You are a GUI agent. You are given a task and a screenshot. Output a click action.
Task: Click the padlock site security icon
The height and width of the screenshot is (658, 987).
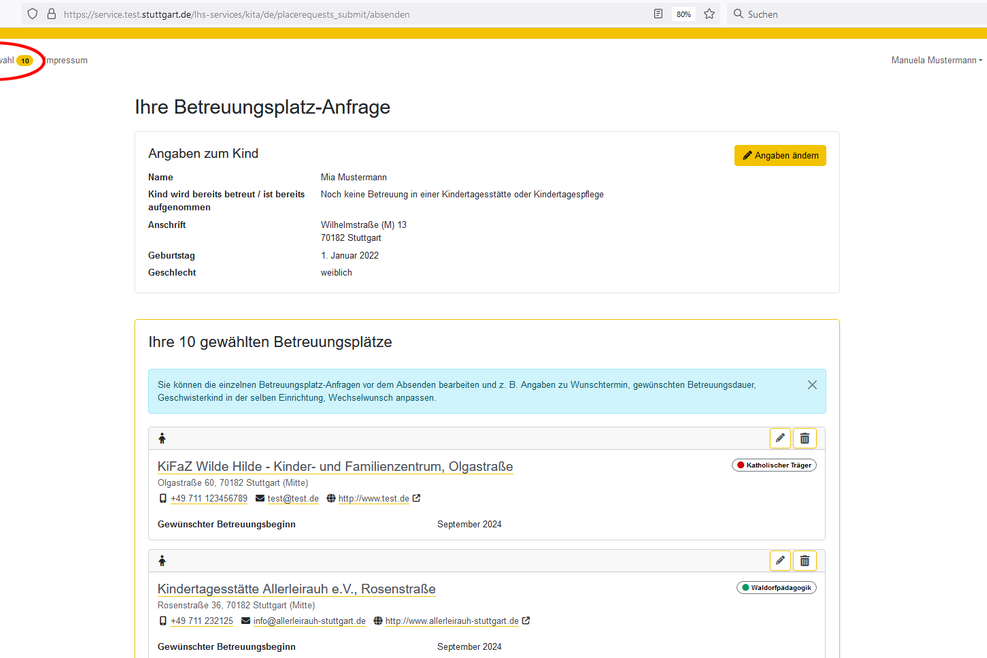coord(51,14)
